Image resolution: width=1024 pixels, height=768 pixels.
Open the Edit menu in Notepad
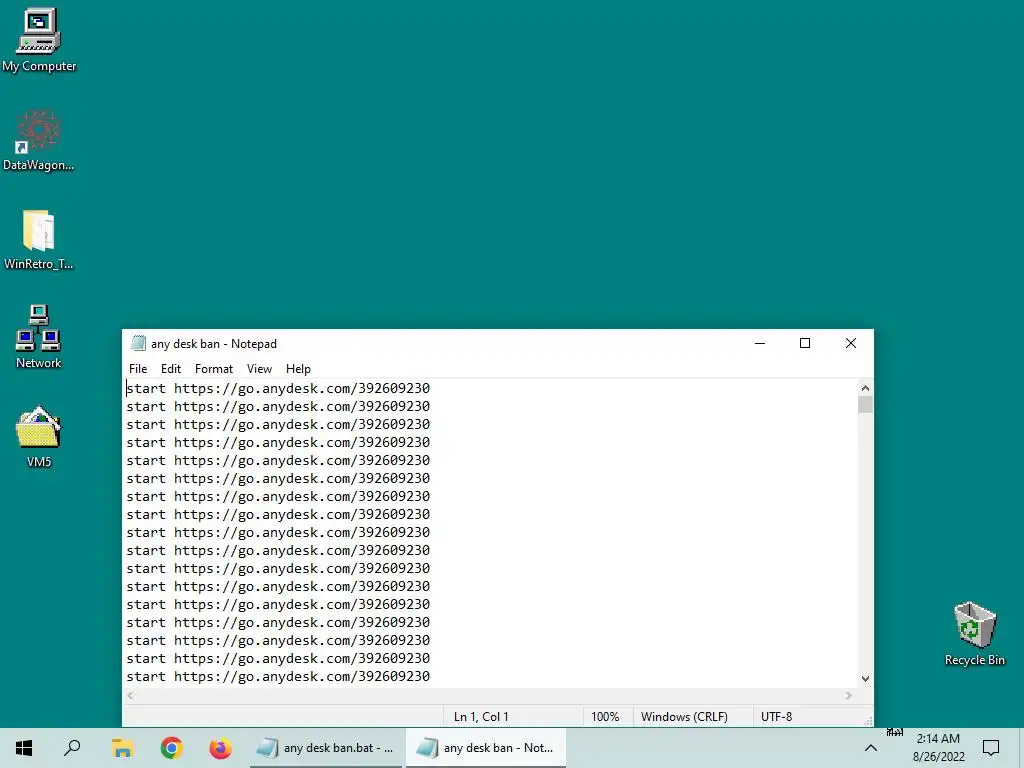point(170,369)
